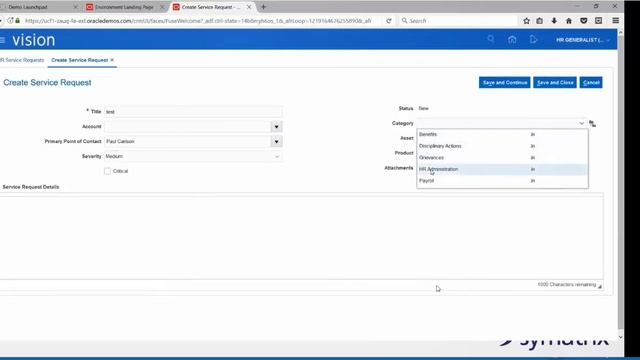This screenshot has width=640, height=360.
Task: Click the Title input field
Action: pyautogui.click(x=193, y=112)
